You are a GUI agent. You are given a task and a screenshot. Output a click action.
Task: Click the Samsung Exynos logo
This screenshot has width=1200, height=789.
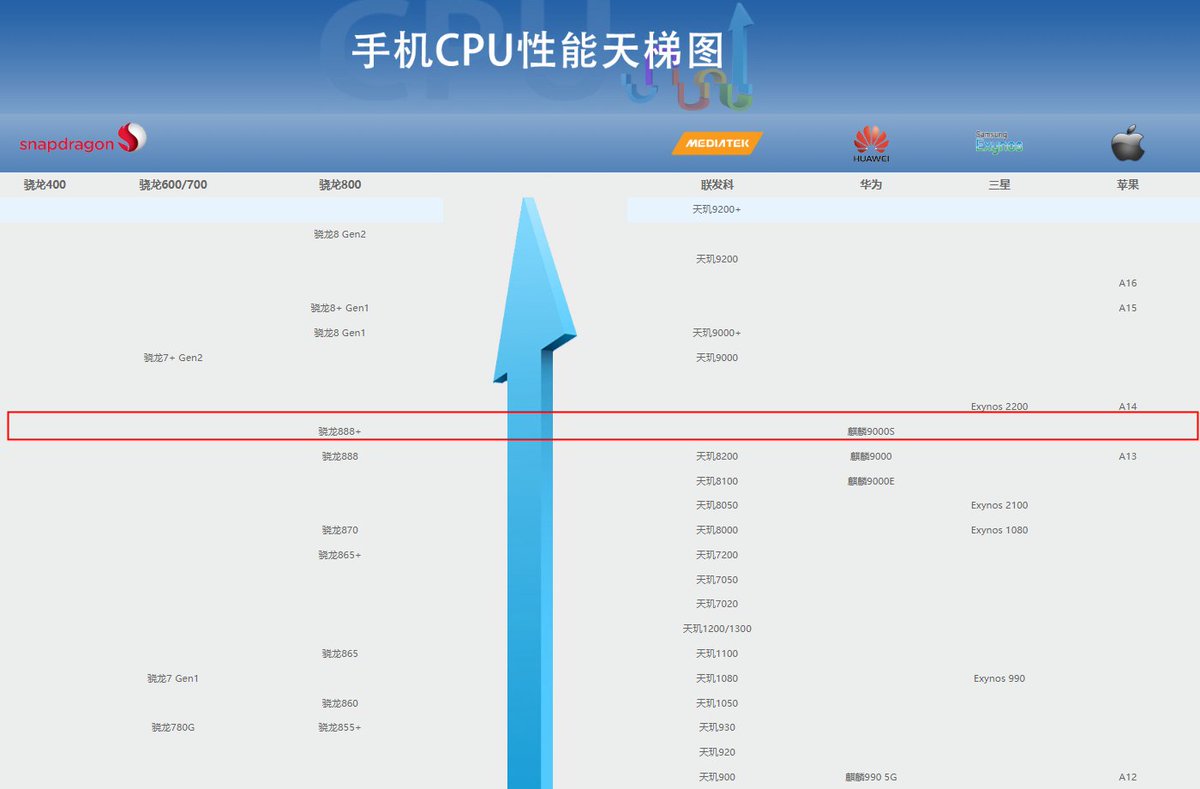point(999,142)
